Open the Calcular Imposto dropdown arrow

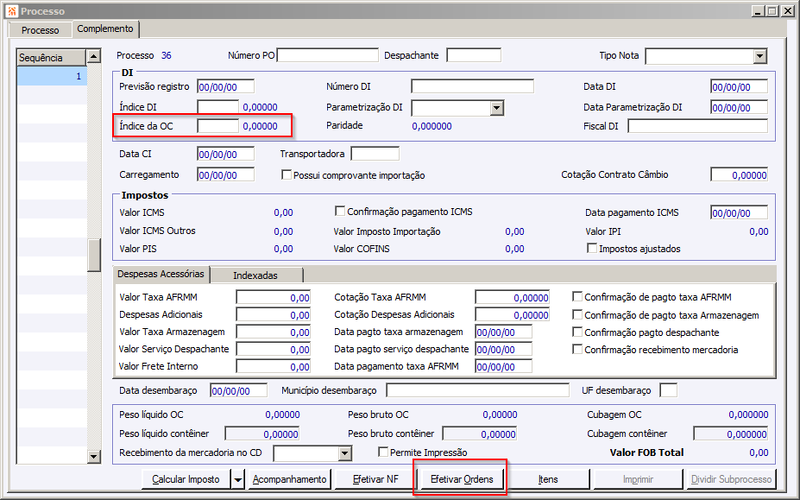238,479
